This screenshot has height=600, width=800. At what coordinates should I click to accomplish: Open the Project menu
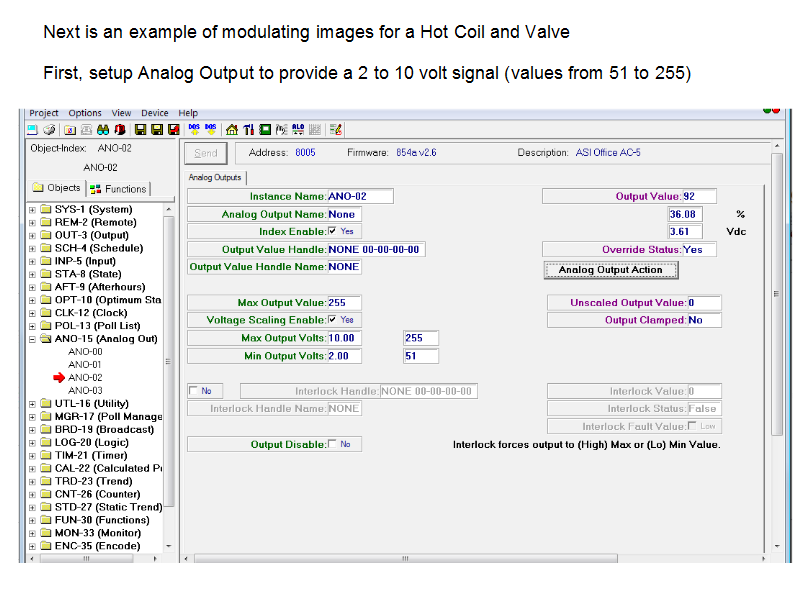(43, 113)
